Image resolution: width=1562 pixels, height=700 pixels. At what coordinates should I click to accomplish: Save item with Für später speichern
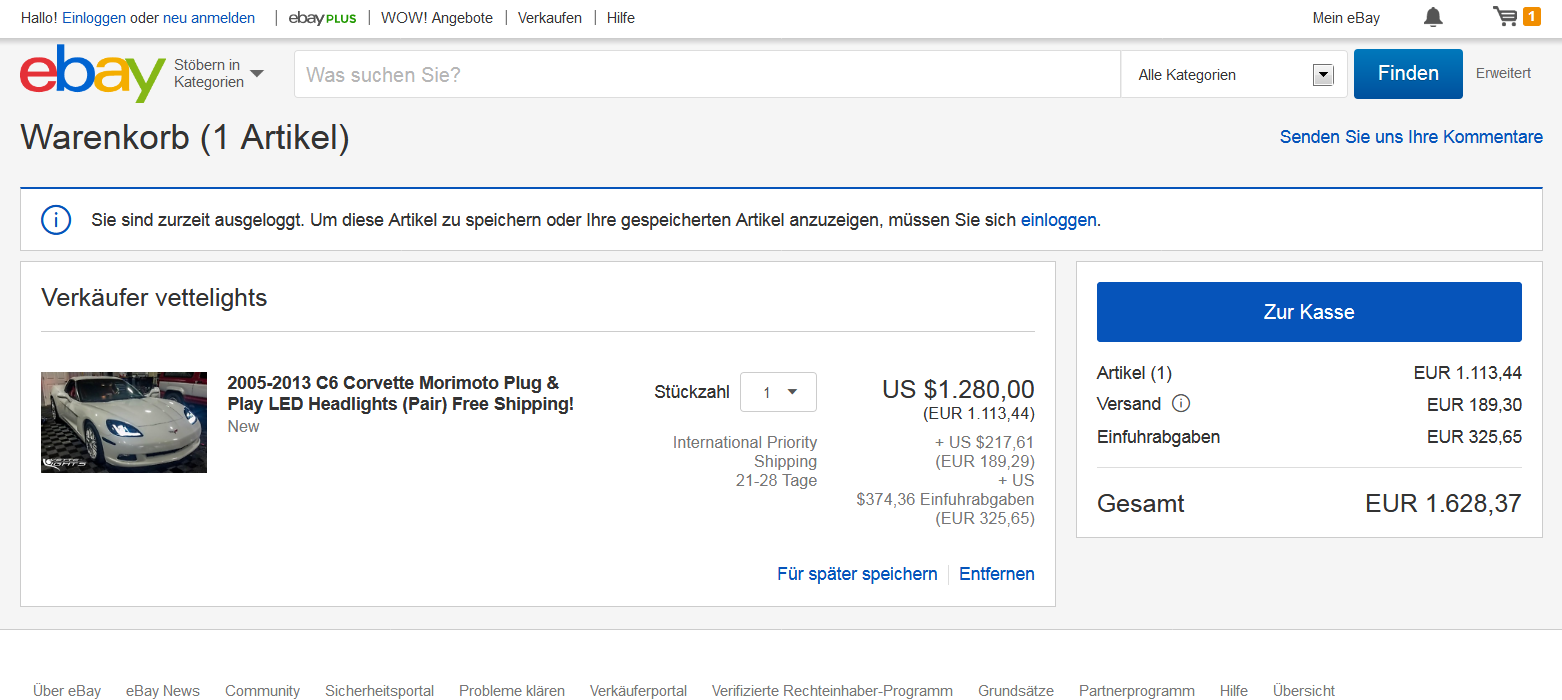pos(857,574)
